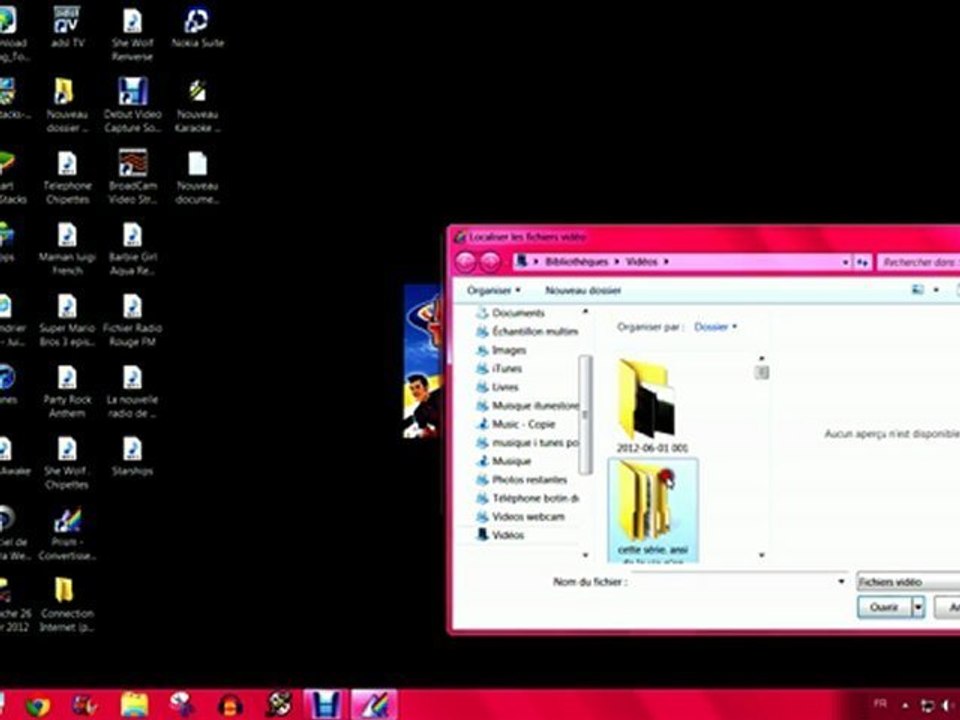Open the file explorer taskbar icon
The image size is (960, 720).
point(134,705)
